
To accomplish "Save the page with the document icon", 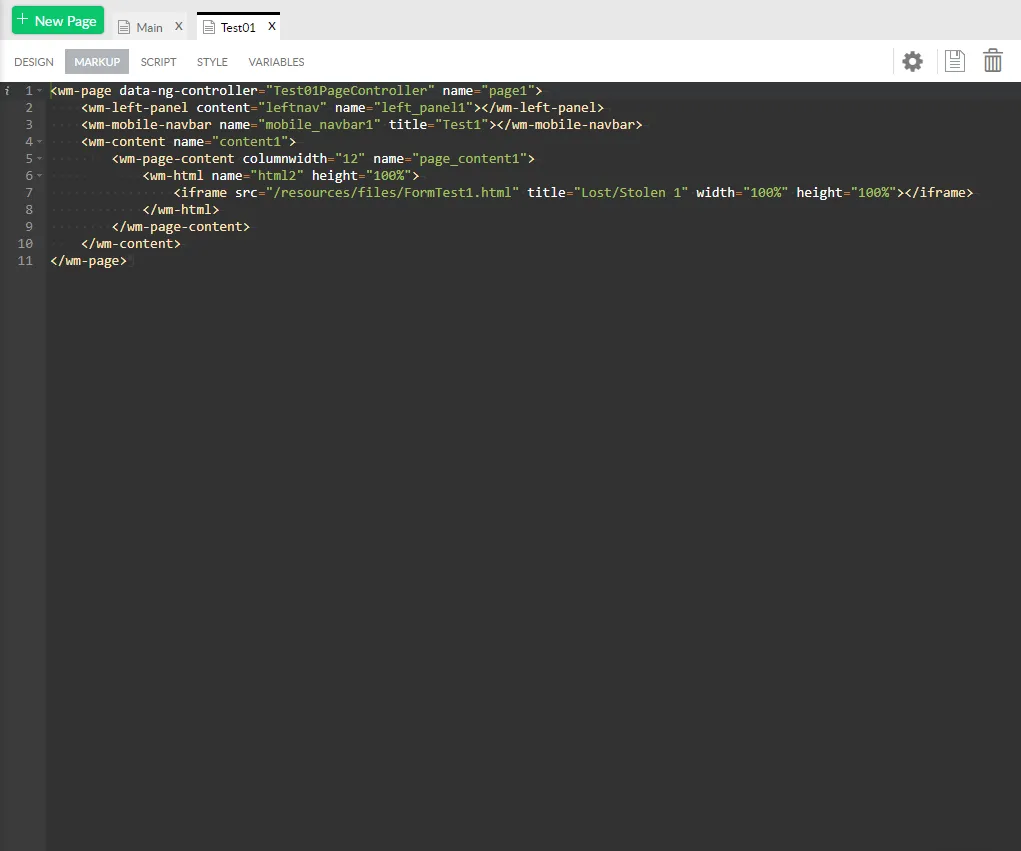I will 954,61.
